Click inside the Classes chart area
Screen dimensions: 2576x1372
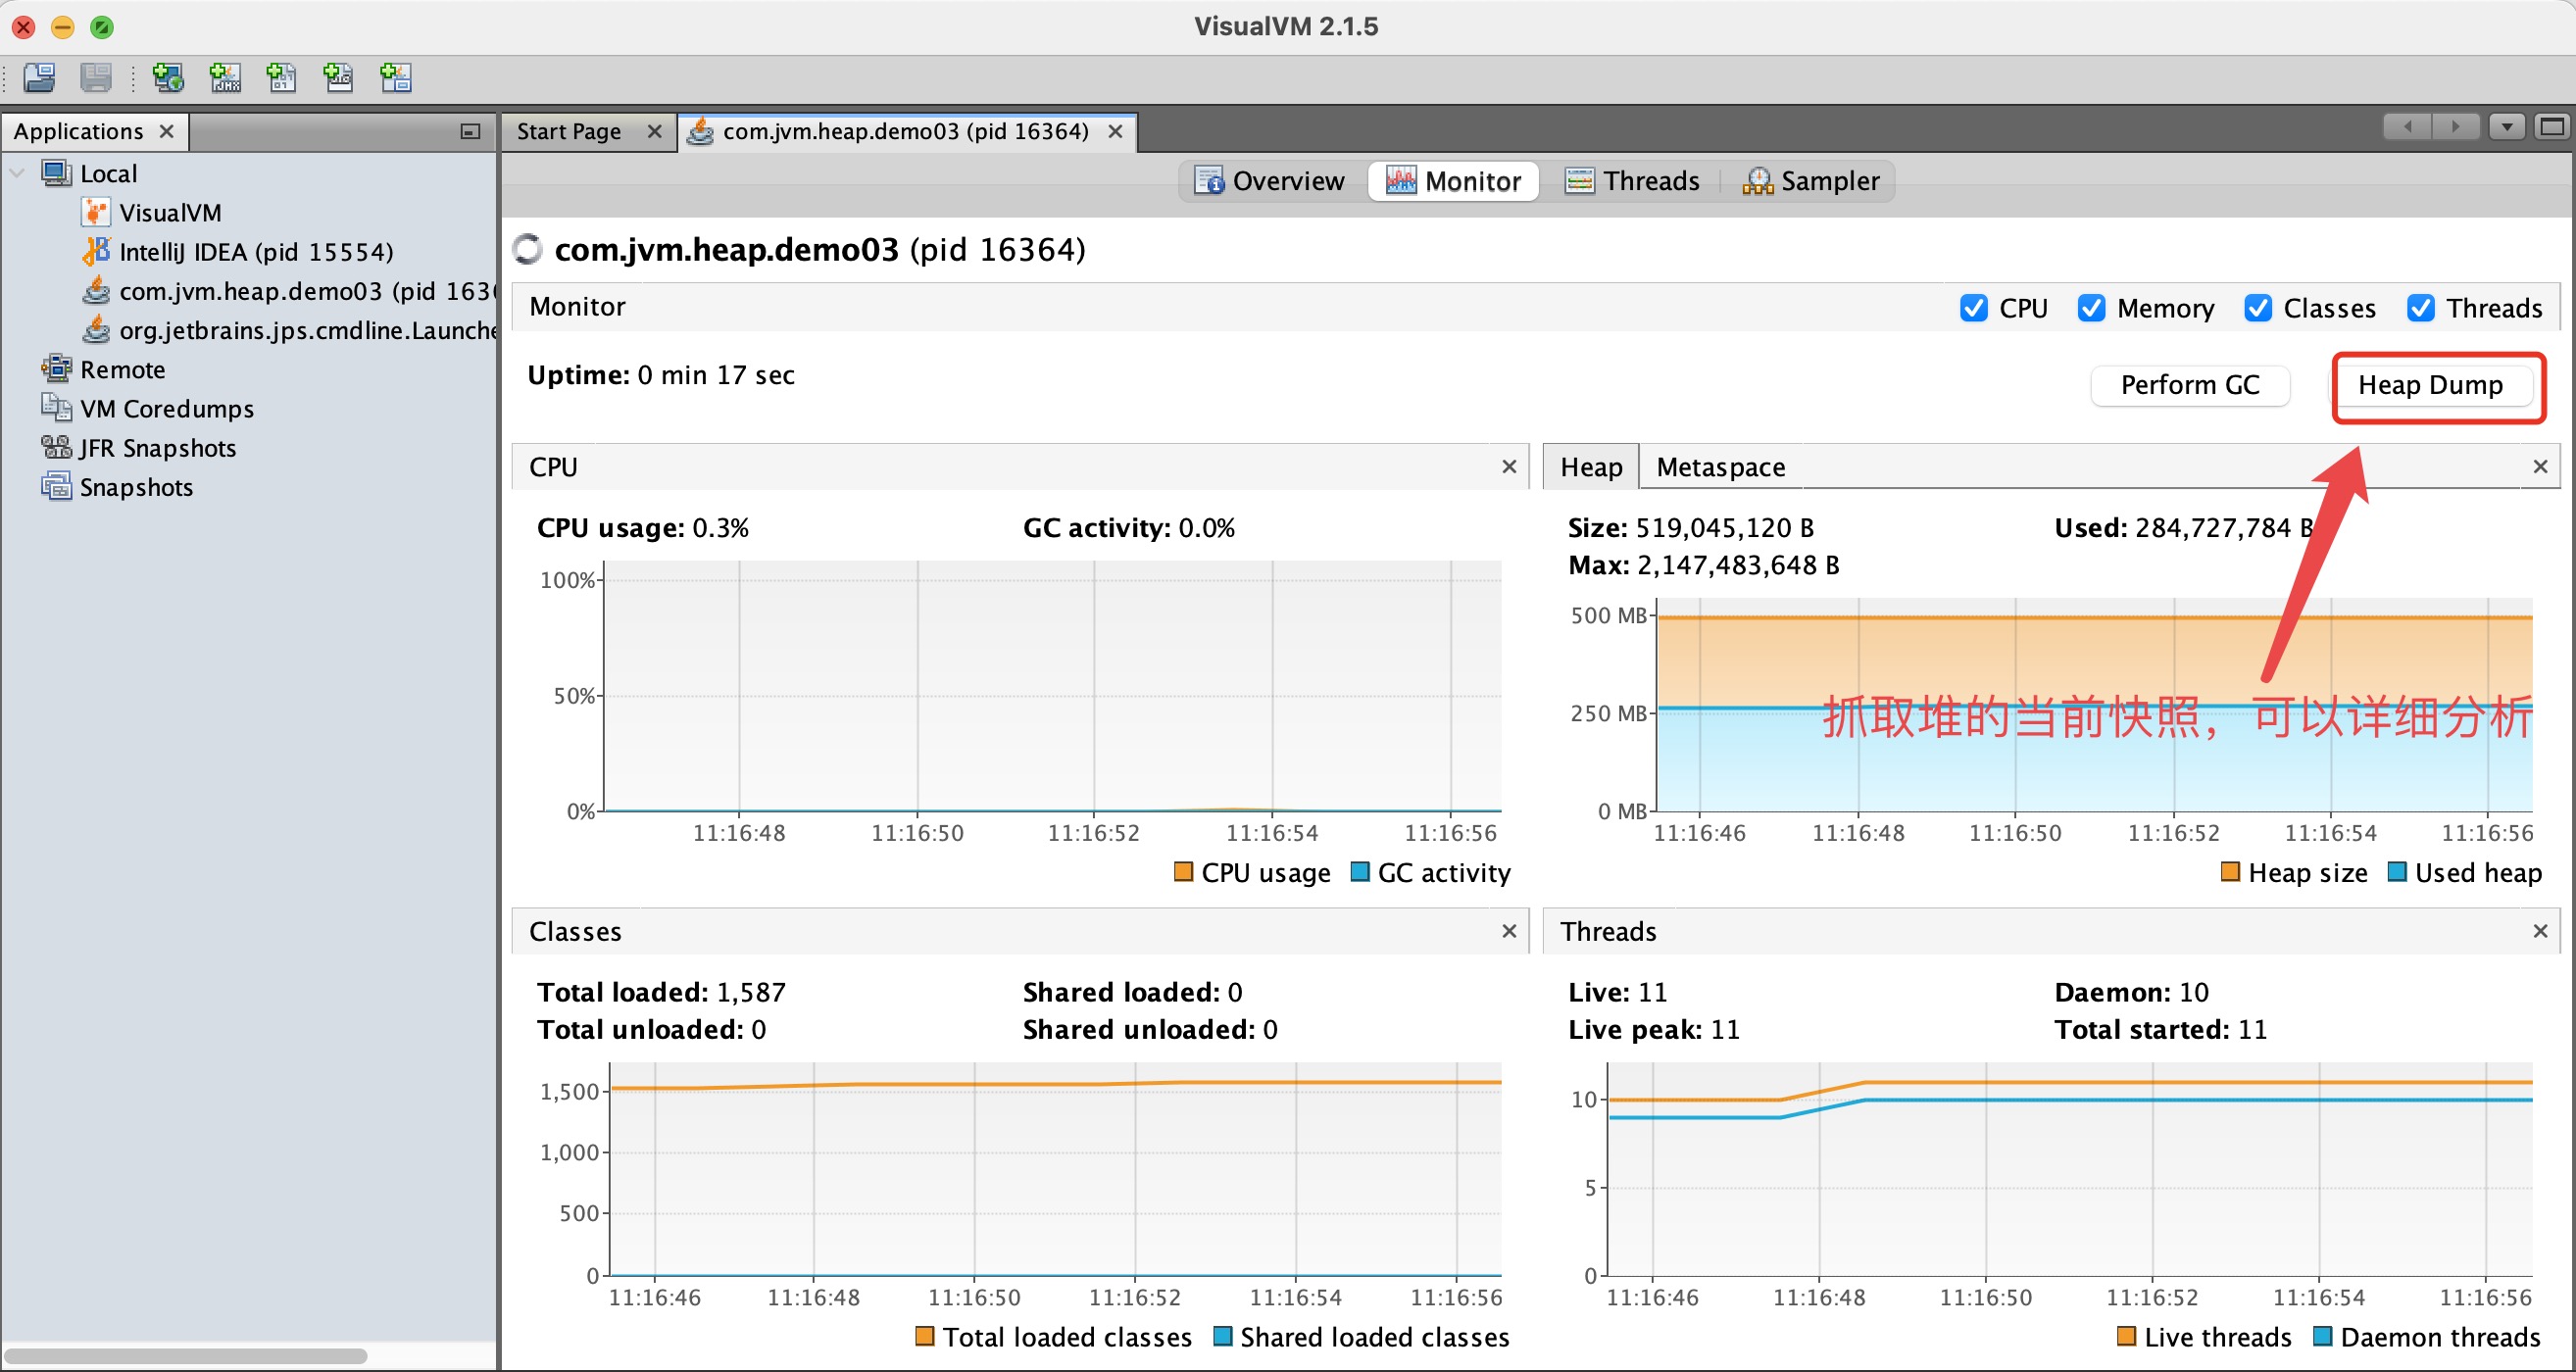coord(1055,1169)
